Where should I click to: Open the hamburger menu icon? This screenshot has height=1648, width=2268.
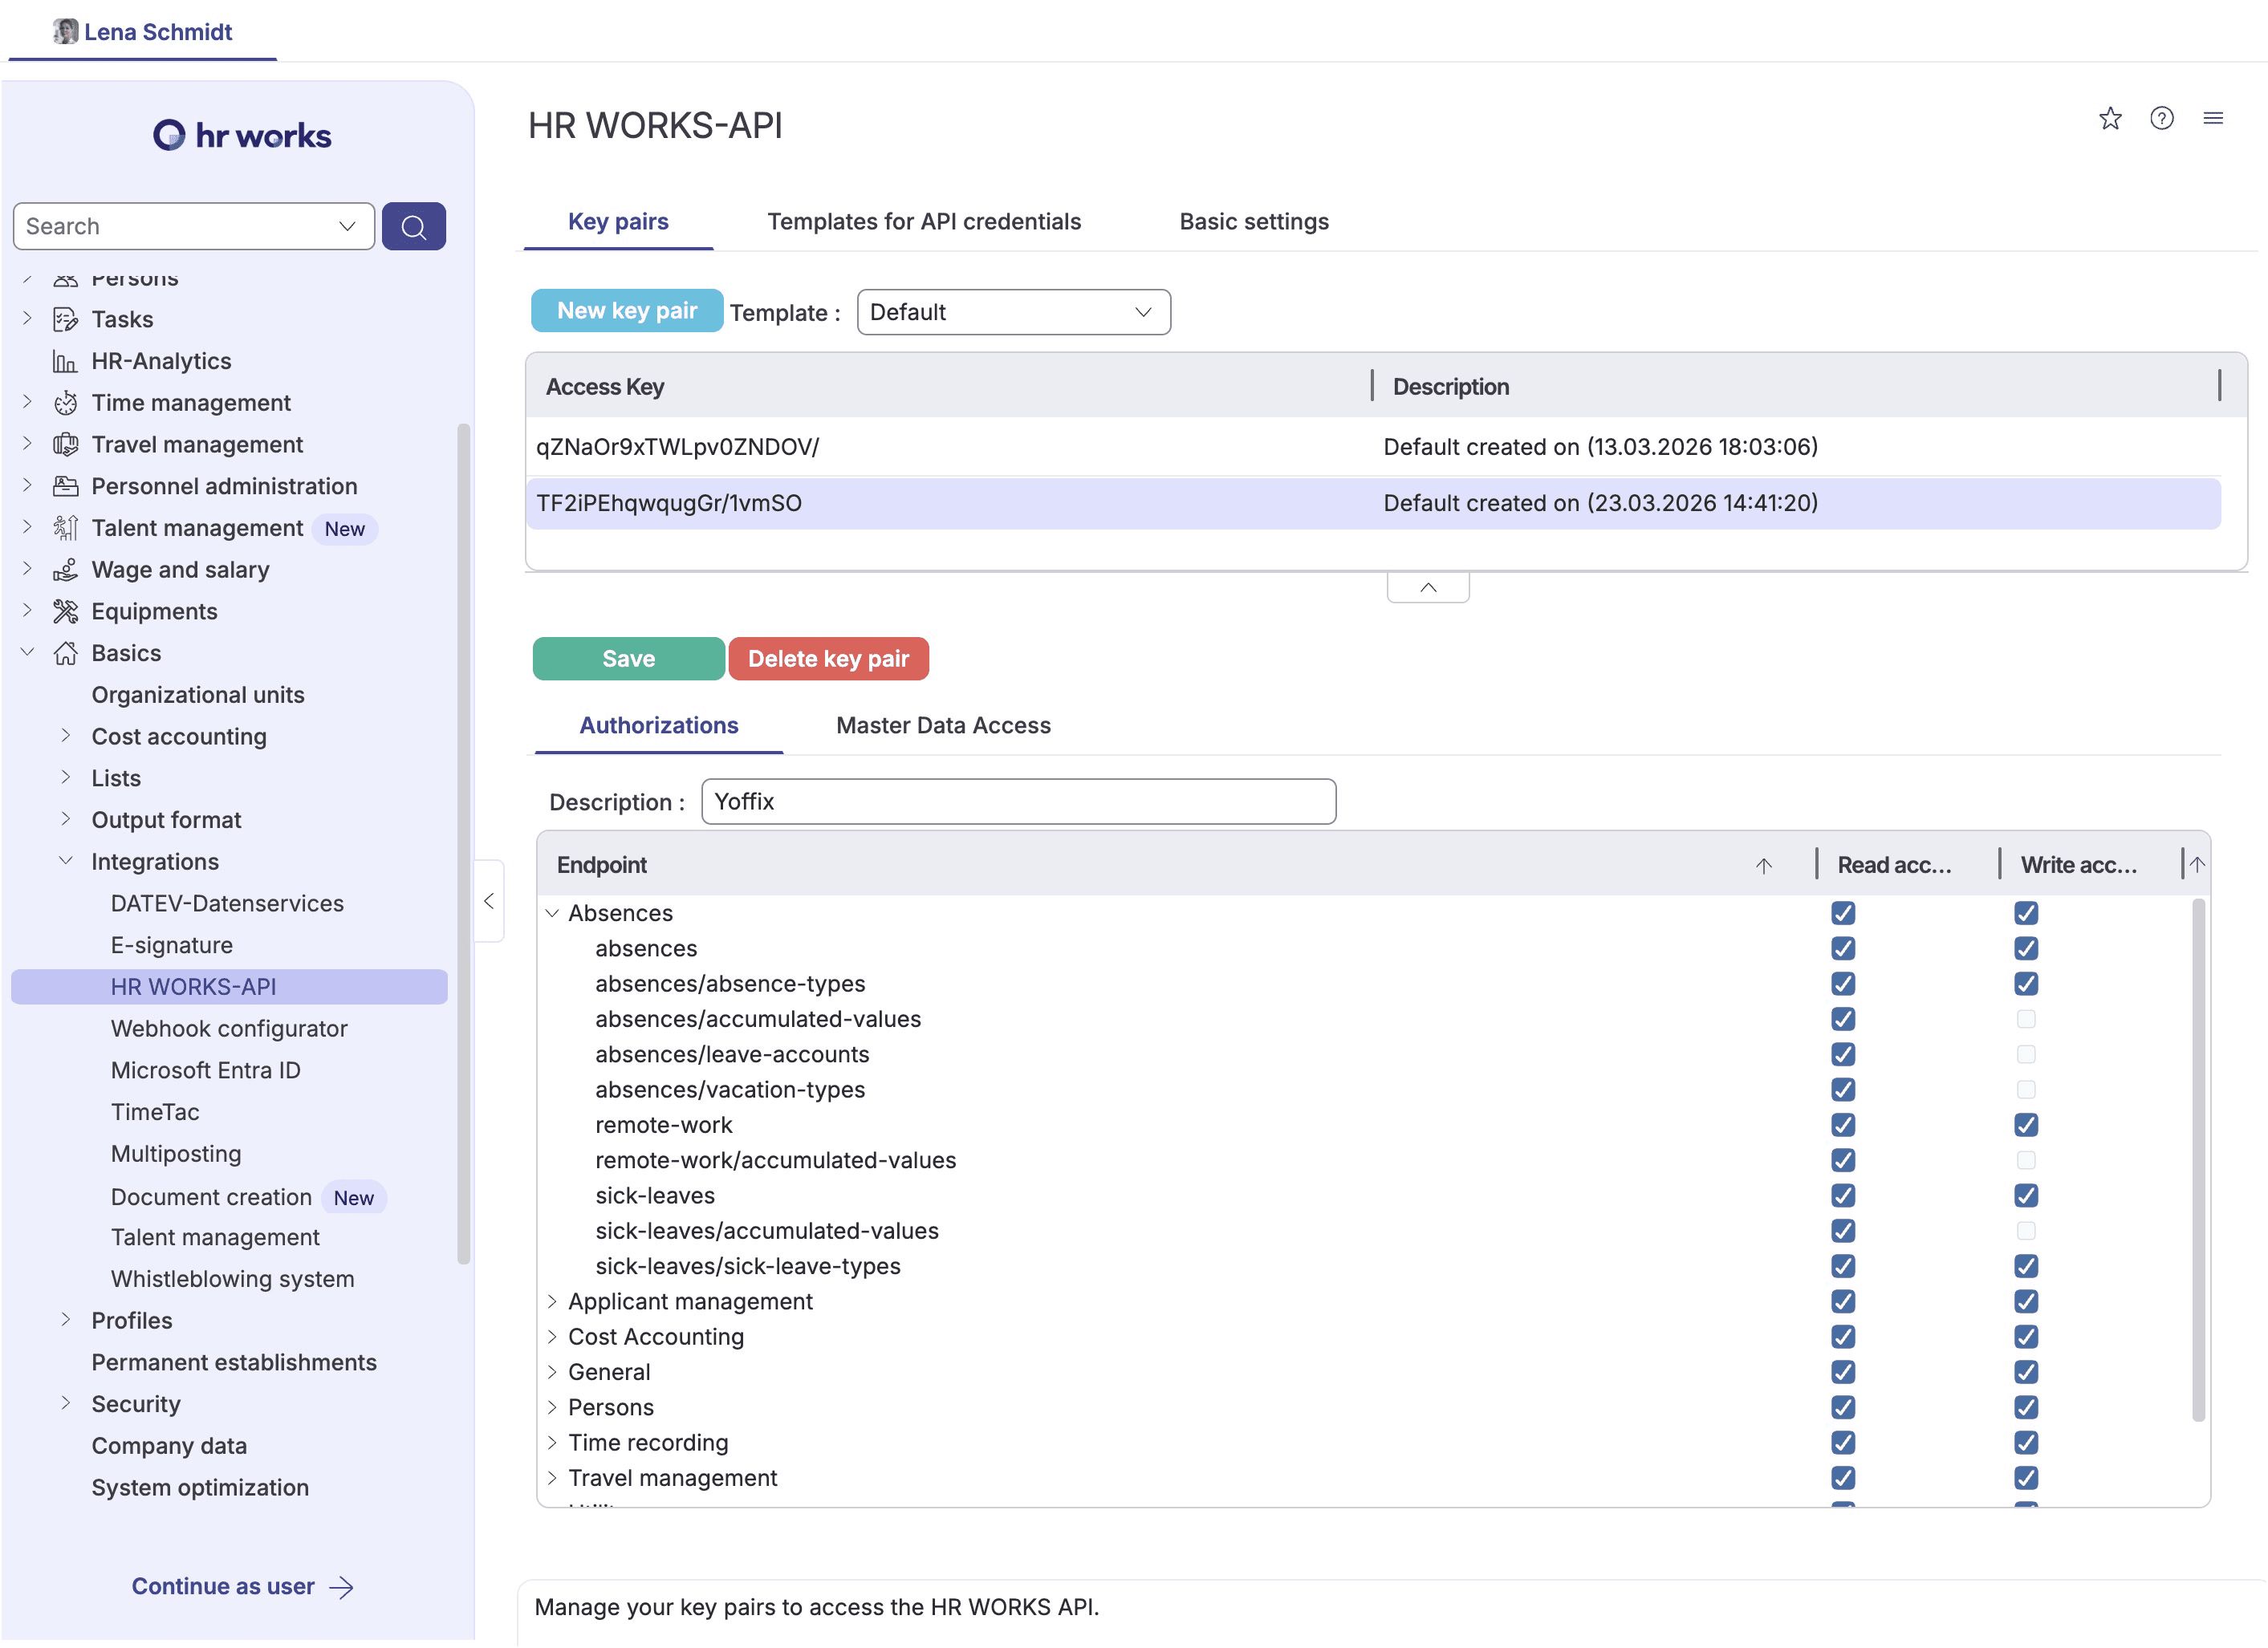(x=2212, y=119)
